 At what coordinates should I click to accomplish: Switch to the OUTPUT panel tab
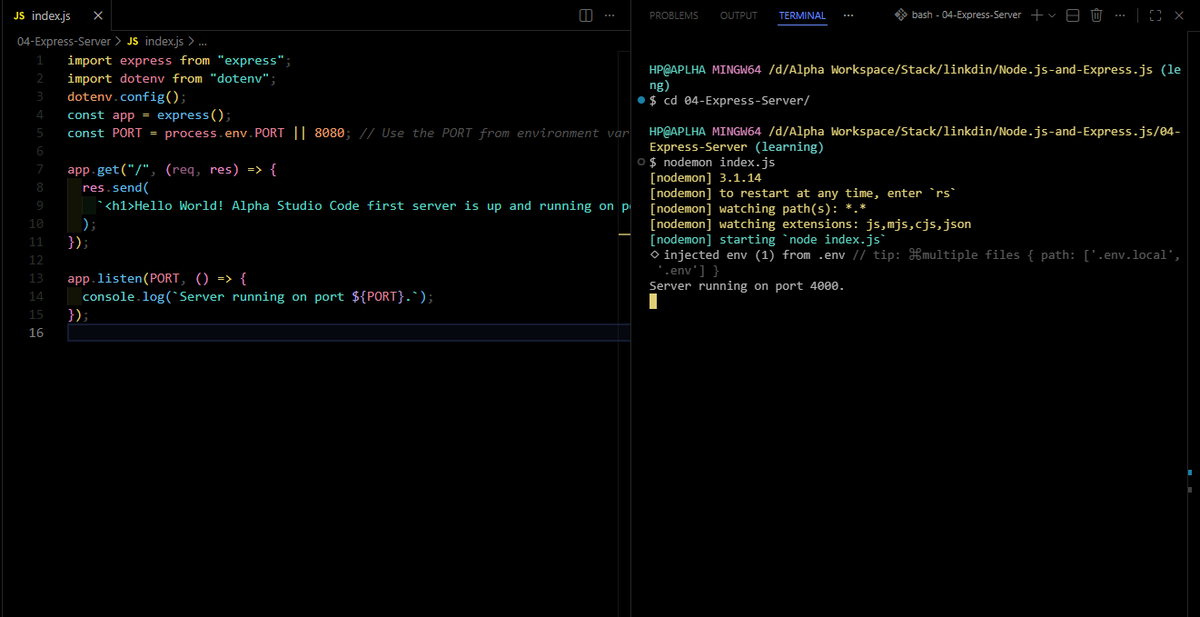(x=738, y=16)
